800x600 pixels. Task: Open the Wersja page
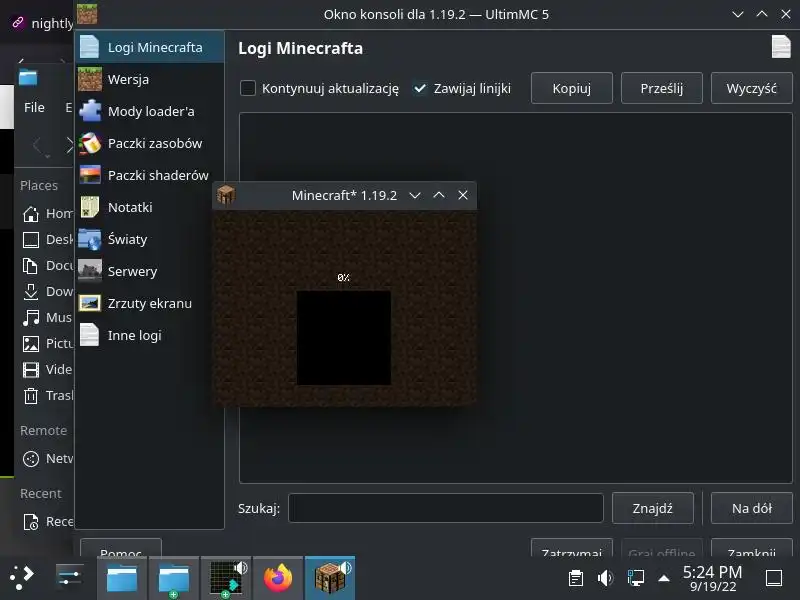click(149, 80)
